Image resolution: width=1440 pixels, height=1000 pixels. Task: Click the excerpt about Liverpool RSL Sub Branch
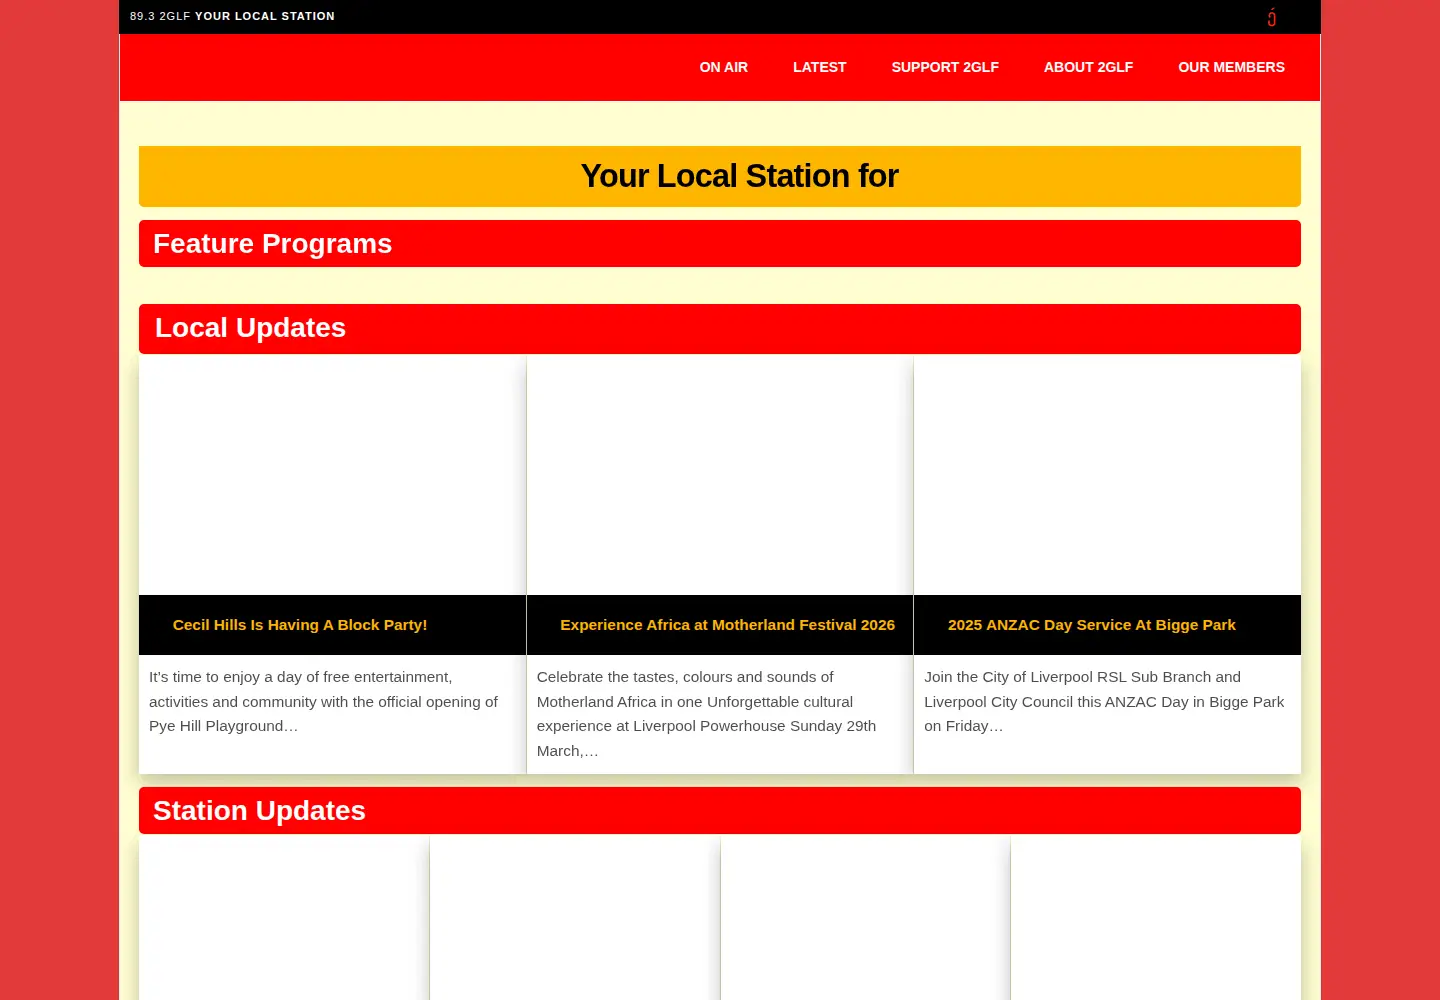point(1104,702)
